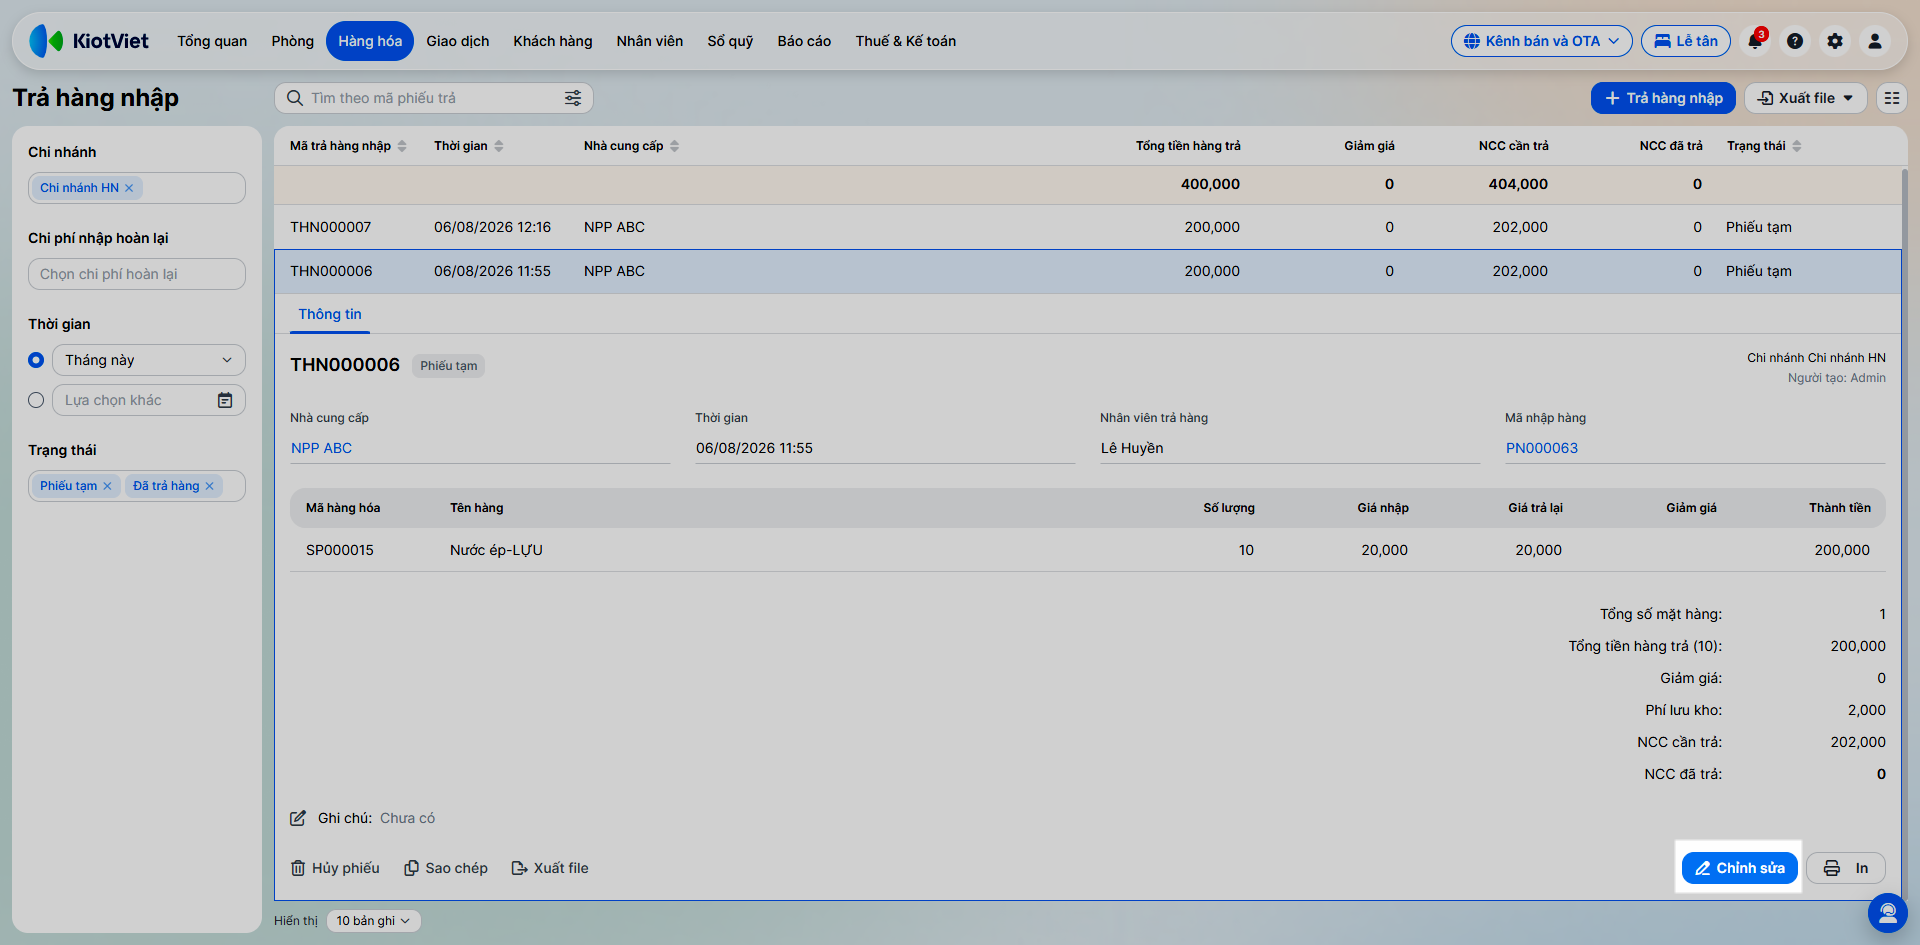This screenshot has height=945, width=1920.
Task: Open supplier link NPP ABC in details
Action: pos(321,448)
